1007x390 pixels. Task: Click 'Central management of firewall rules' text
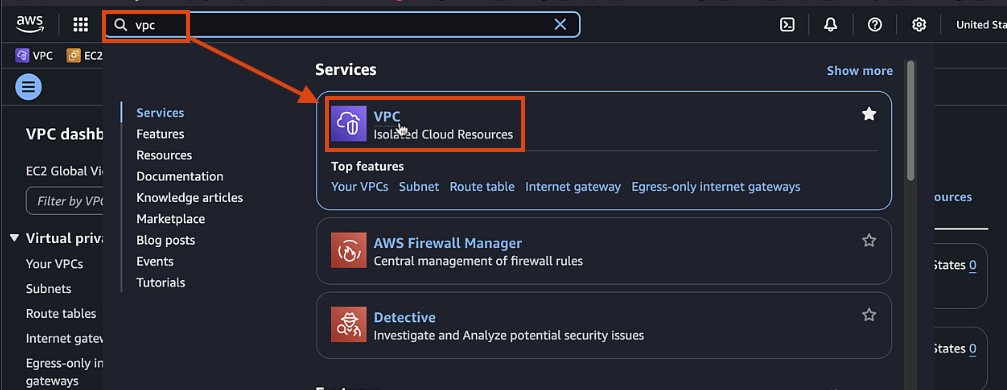478,261
